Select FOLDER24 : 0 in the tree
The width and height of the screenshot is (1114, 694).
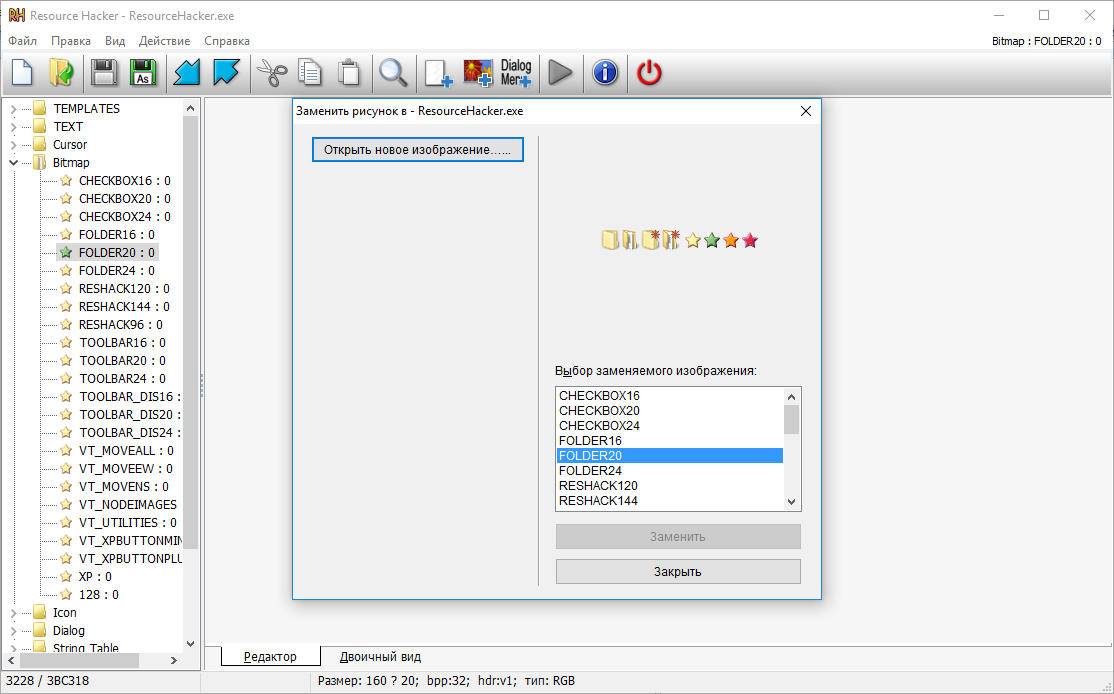(117, 271)
